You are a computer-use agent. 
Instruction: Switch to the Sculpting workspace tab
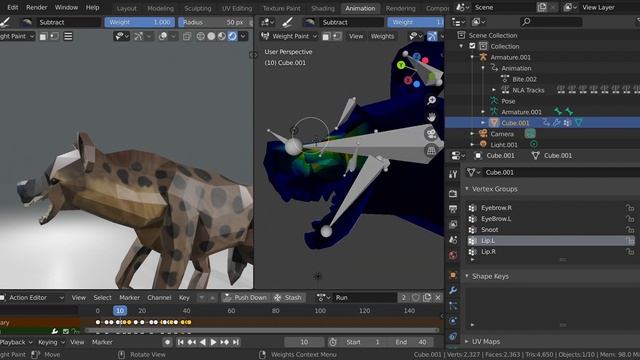198,8
